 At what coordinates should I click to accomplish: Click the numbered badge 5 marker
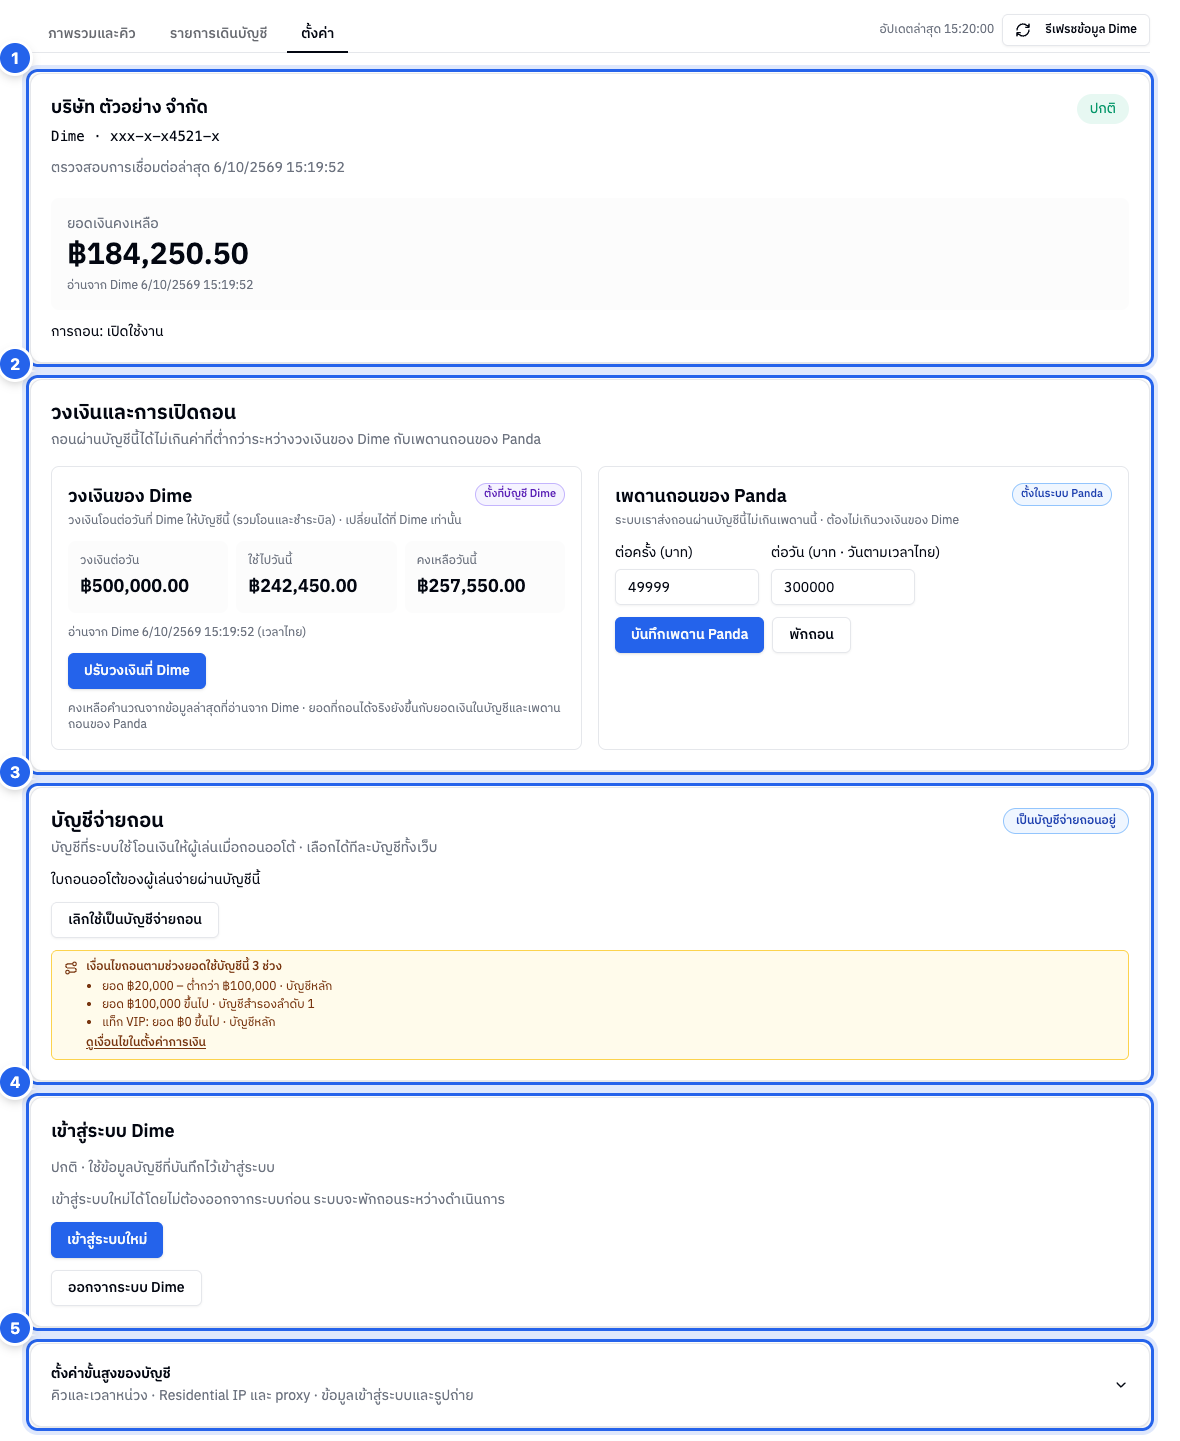tap(15, 1329)
